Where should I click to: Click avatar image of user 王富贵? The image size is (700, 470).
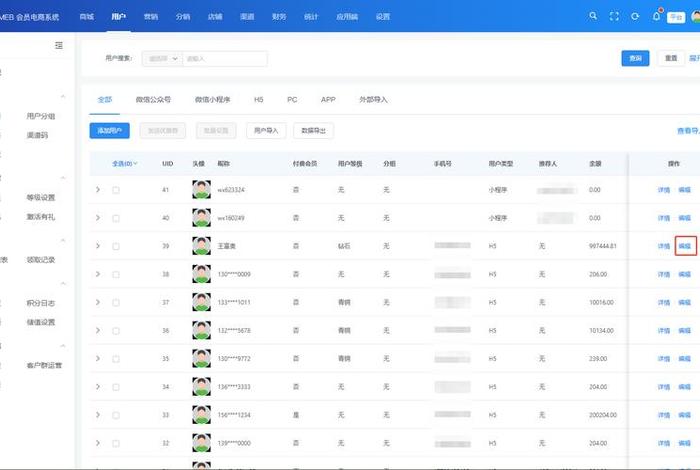pos(201,246)
